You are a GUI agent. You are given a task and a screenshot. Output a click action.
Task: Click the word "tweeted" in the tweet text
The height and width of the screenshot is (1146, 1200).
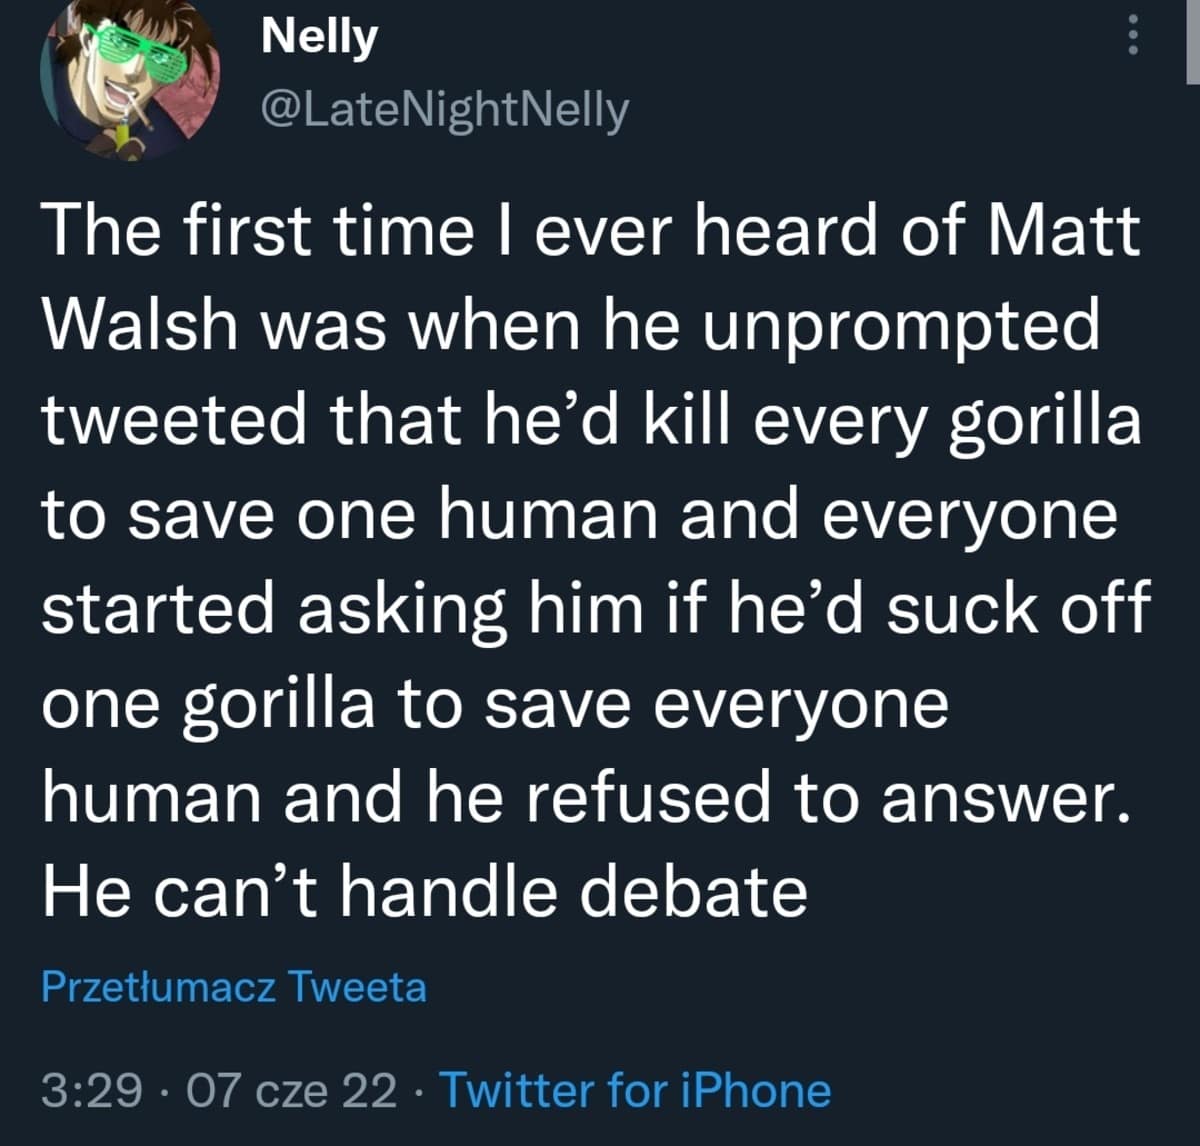click(x=175, y=420)
